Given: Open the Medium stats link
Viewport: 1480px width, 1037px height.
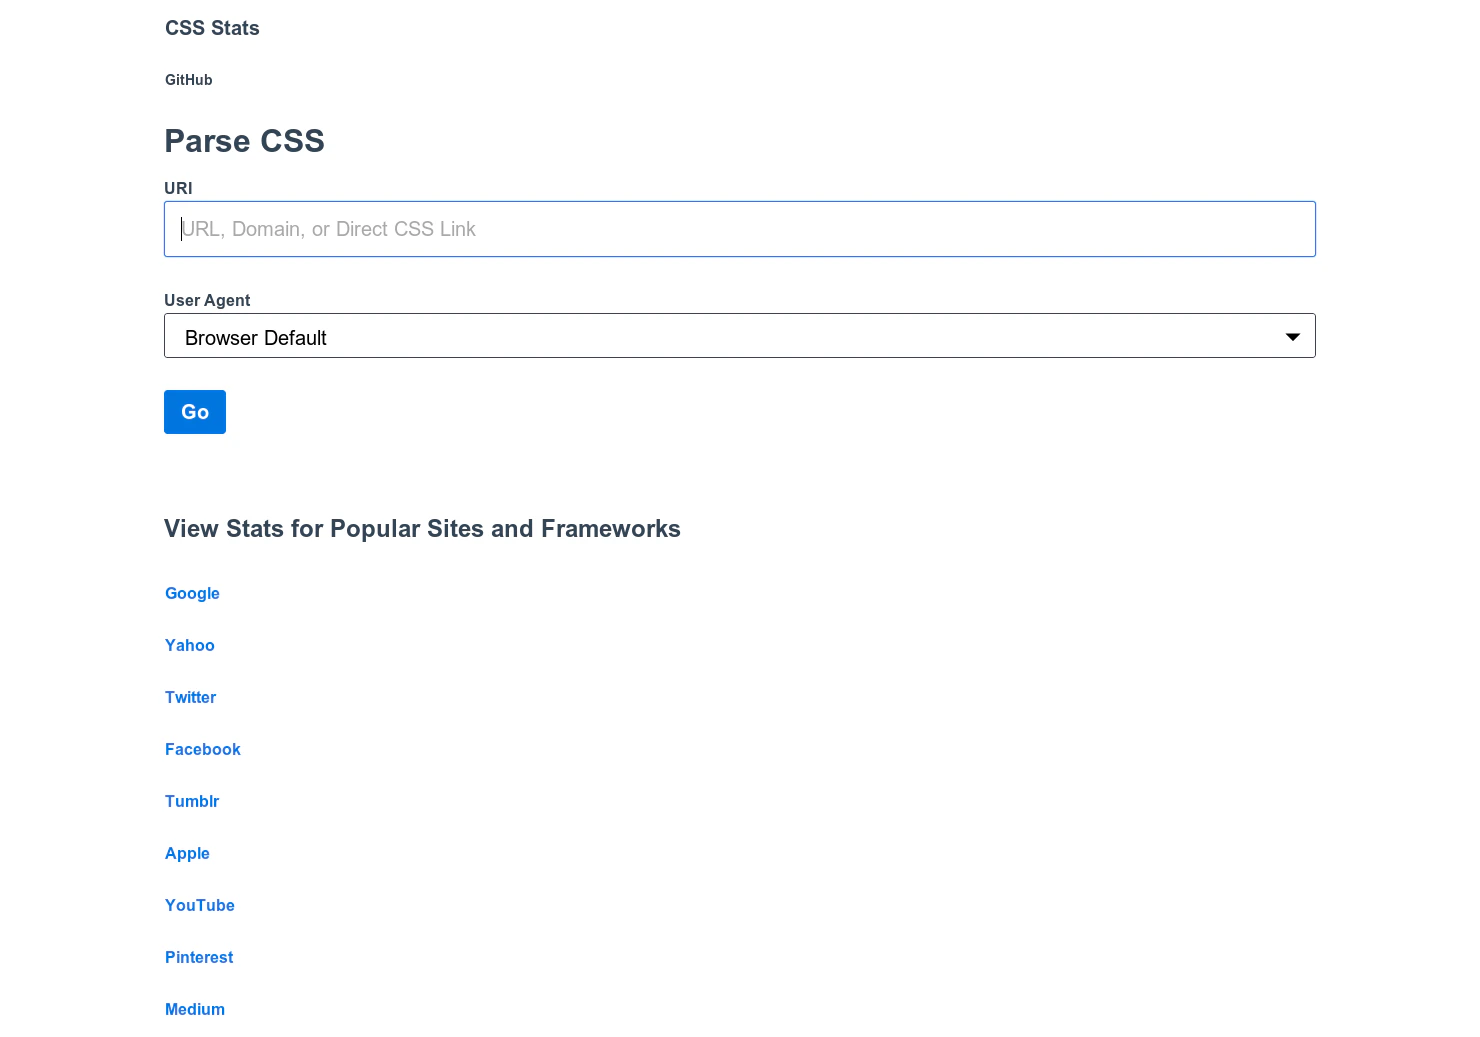Looking at the screenshot, I should tap(194, 1009).
